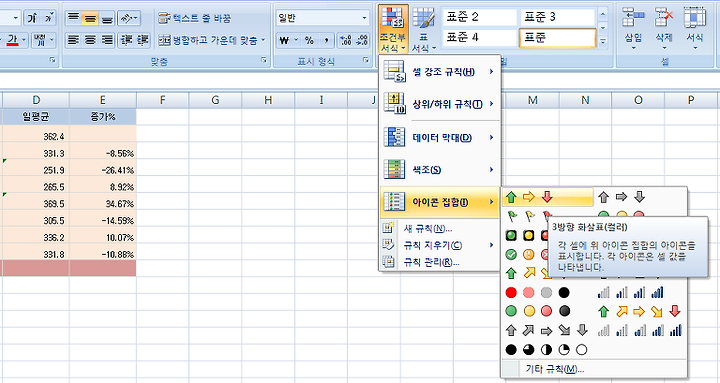The width and height of the screenshot is (720, 383).
Task: Toggle align text right
Action: (x=107, y=40)
